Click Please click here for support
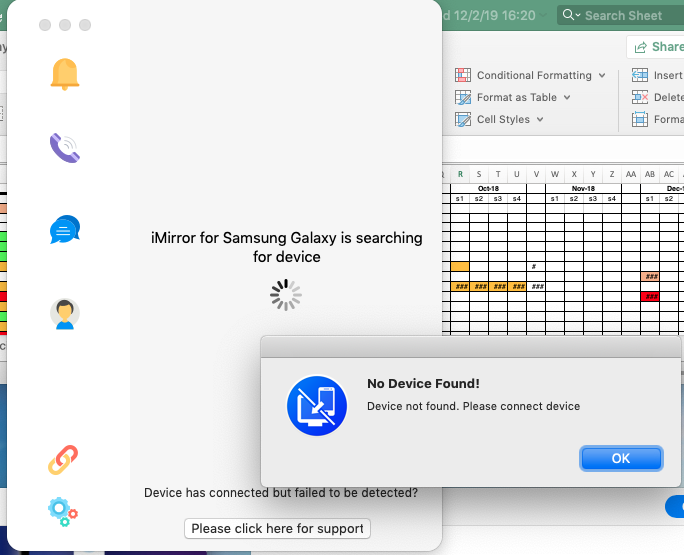 click(x=277, y=528)
